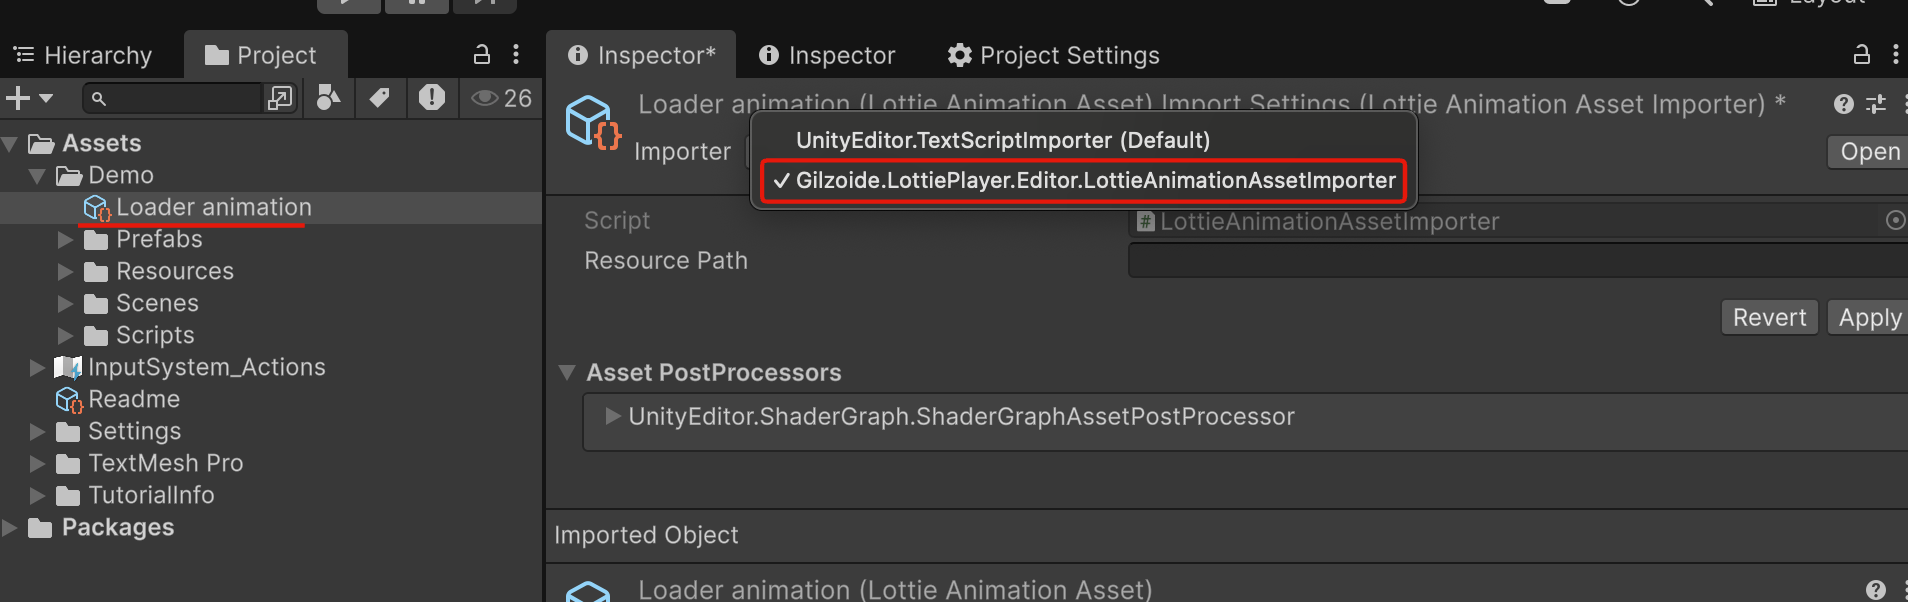Click search by label tag icon

click(x=380, y=98)
